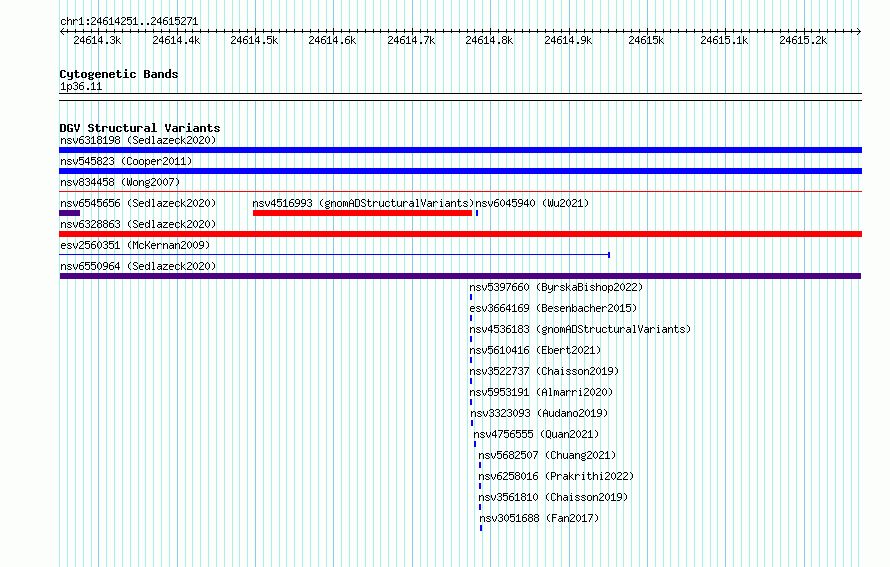Click nsv5953191 (Almarri2020) label
This screenshot has height=567, width=890.
point(541,392)
